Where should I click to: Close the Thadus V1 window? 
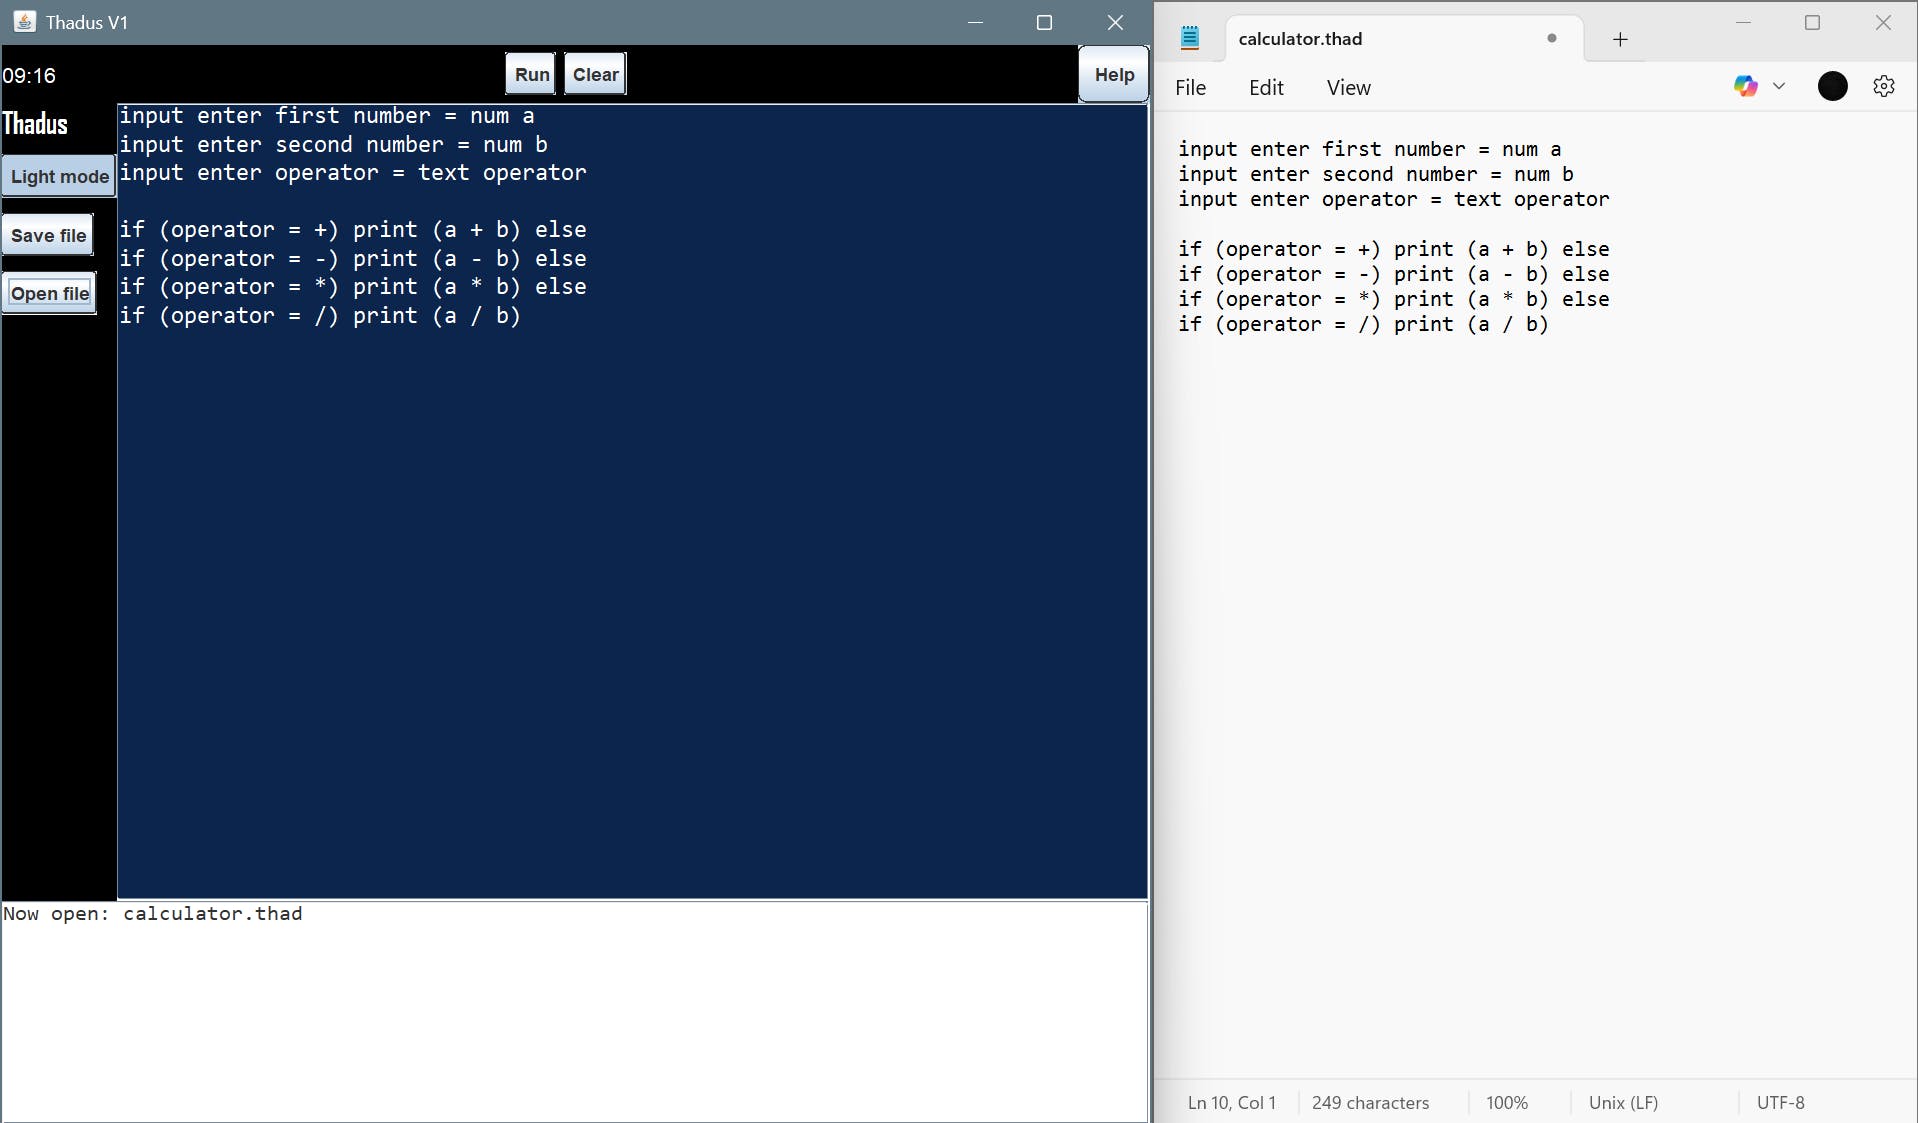point(1115,22)
